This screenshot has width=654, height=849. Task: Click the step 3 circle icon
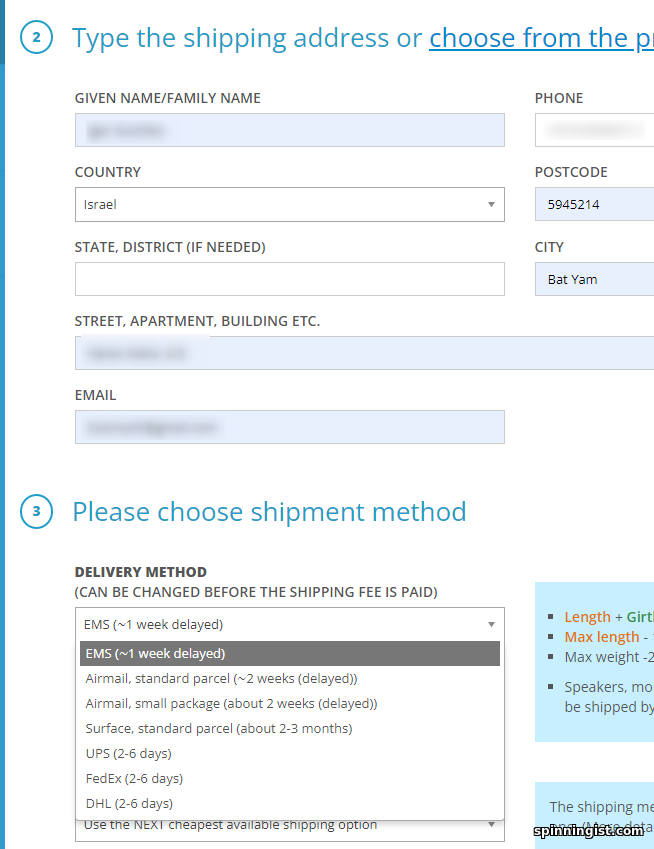click(x=36, y=512)
